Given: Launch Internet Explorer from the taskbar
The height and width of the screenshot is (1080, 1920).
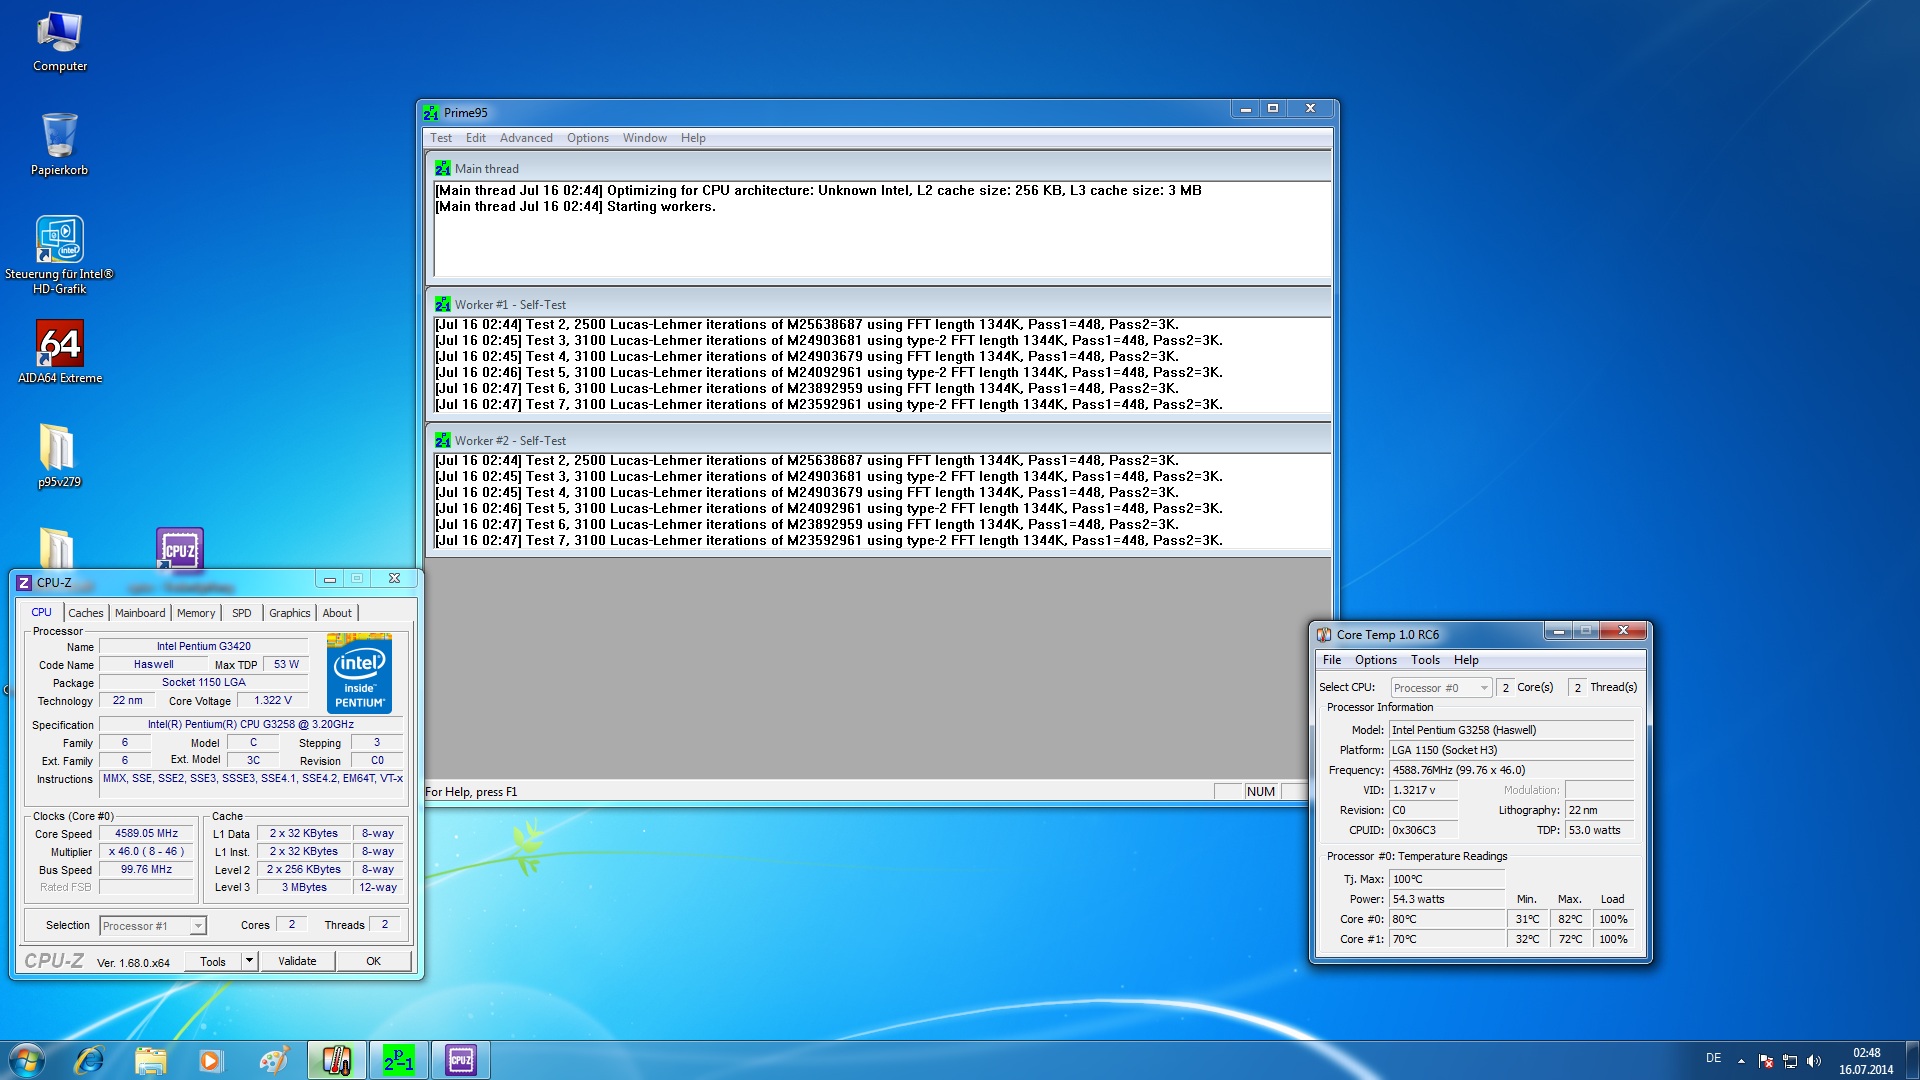Looking at the screenshot, I should pyautogui.click(x=89, y=1060).
